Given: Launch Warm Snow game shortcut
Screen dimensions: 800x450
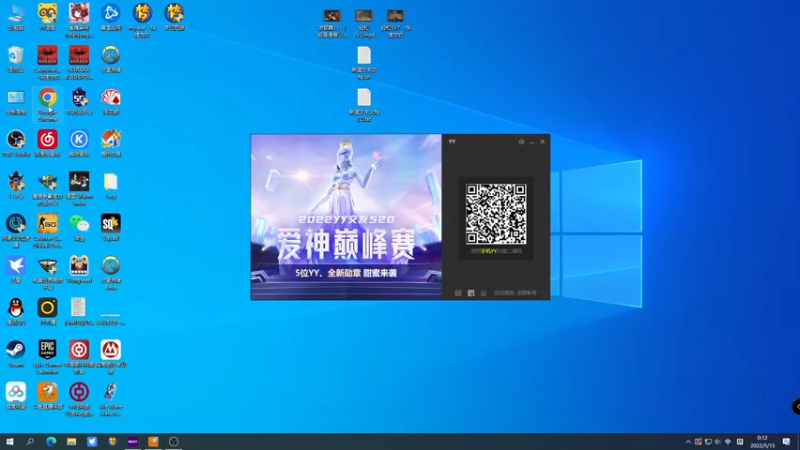Looking at the screenshot, I should [x=79, y=189].
